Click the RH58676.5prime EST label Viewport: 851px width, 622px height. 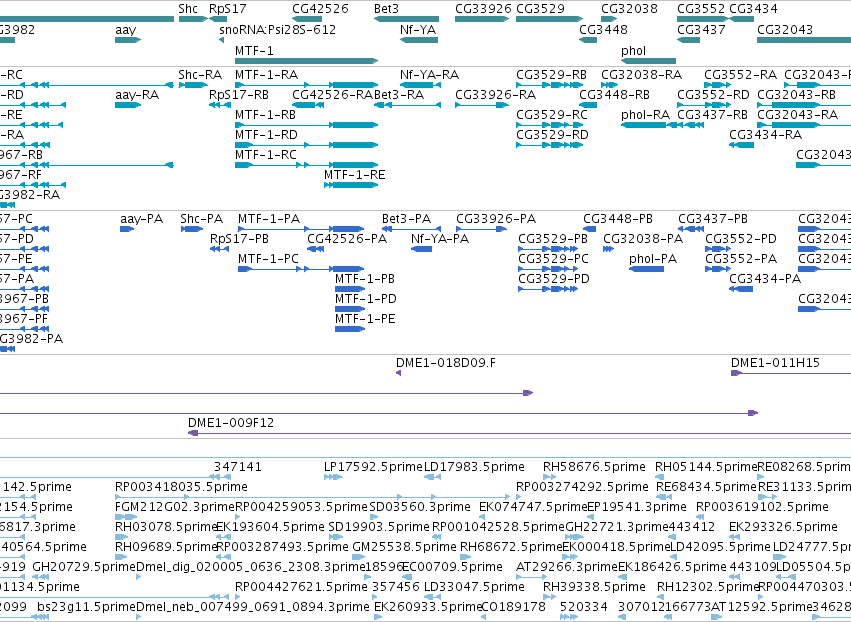[x=594, y=467]
